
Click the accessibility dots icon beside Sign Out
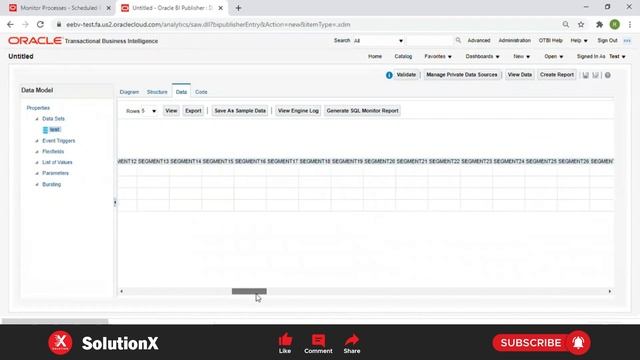tap(627, 41)
